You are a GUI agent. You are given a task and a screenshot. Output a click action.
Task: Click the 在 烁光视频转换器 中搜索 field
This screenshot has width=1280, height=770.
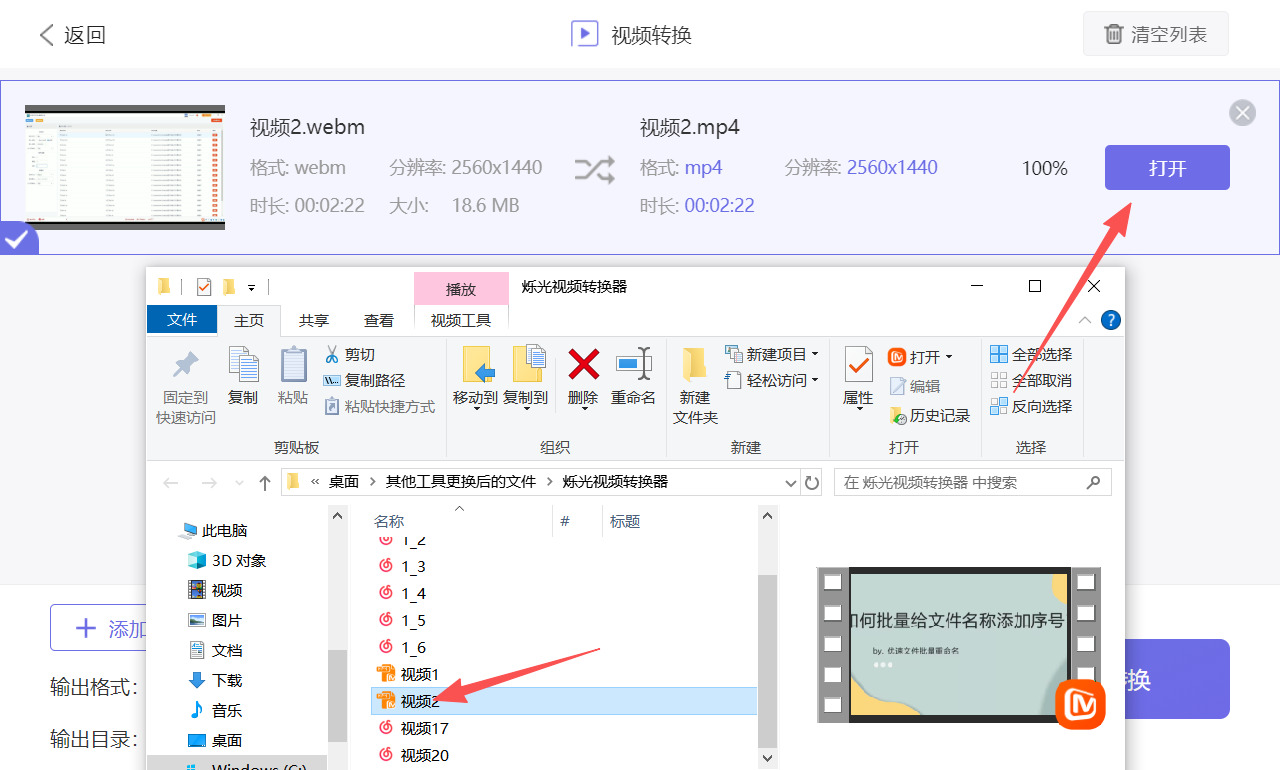coord(972,482)
